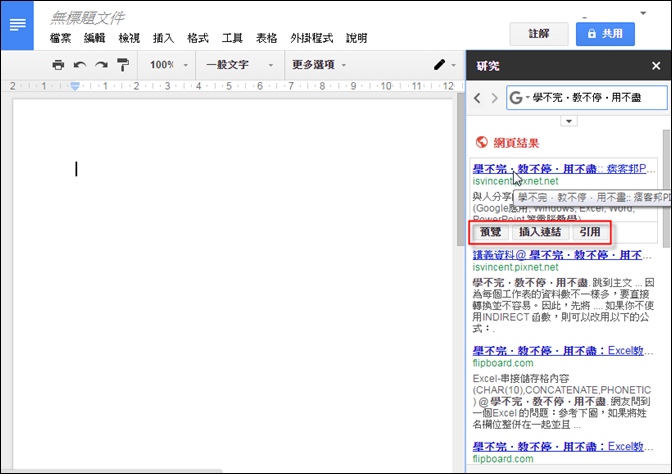
Task: Open first flipboard.com Excel result link
Action: click(x=562, y=351)
